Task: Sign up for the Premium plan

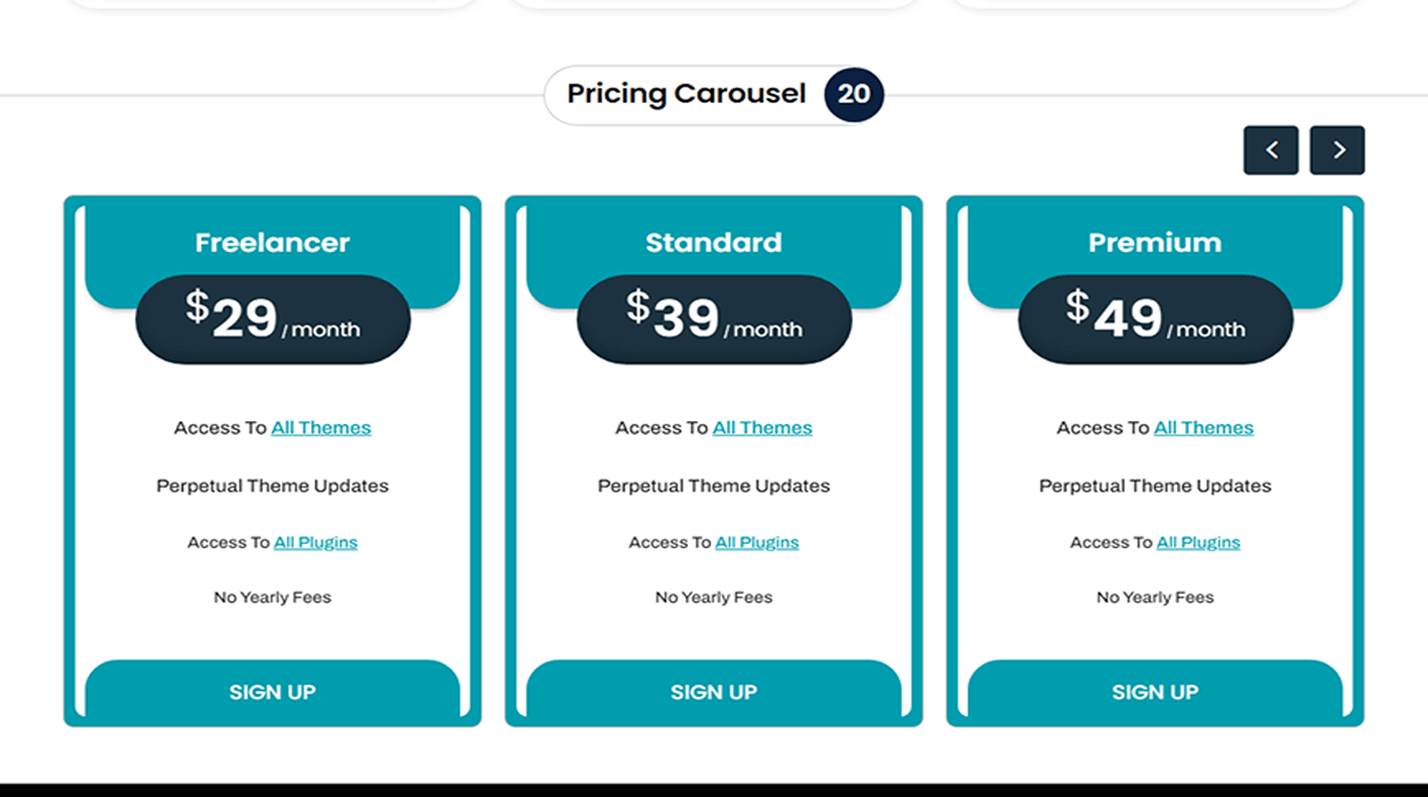Action: (1154, 692)
